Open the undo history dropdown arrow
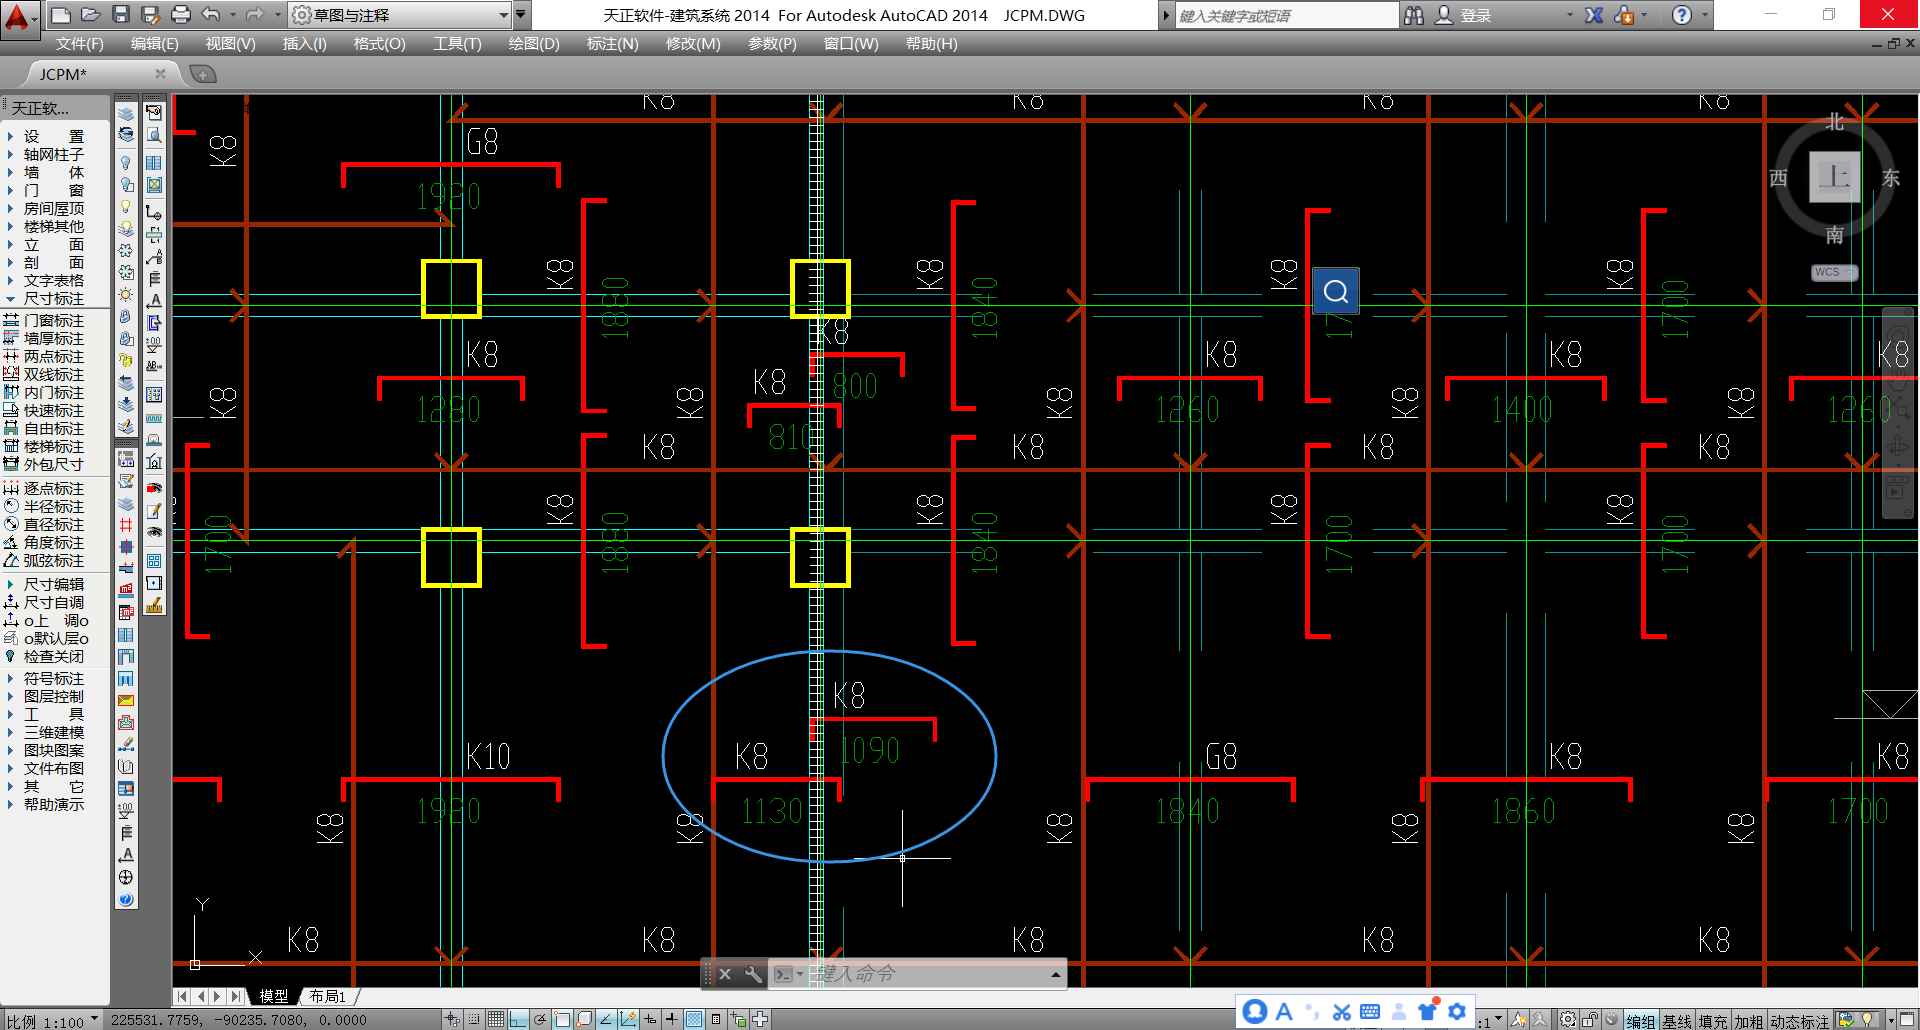The height and width of the screenshot is (1030, 1920). 233,15
